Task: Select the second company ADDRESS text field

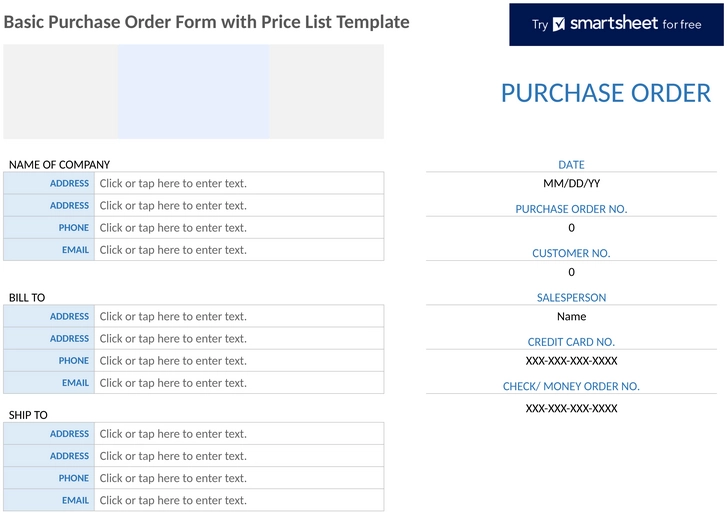Action: (x=239, y=205)
